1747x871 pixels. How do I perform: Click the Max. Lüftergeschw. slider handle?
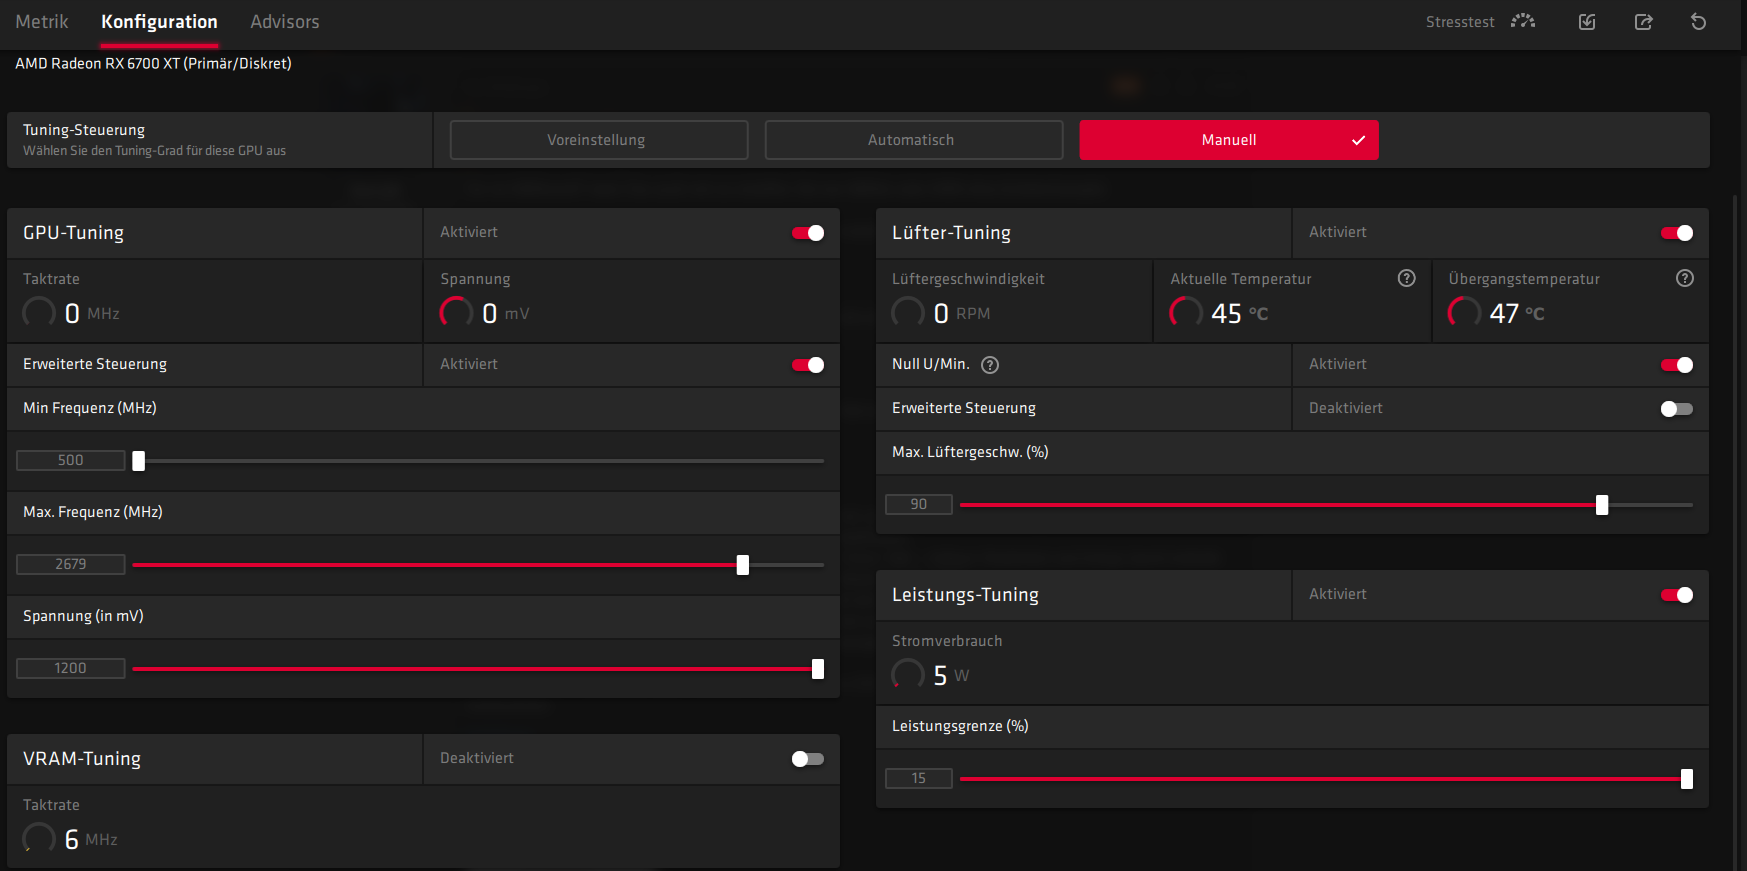coord(1602,505)
